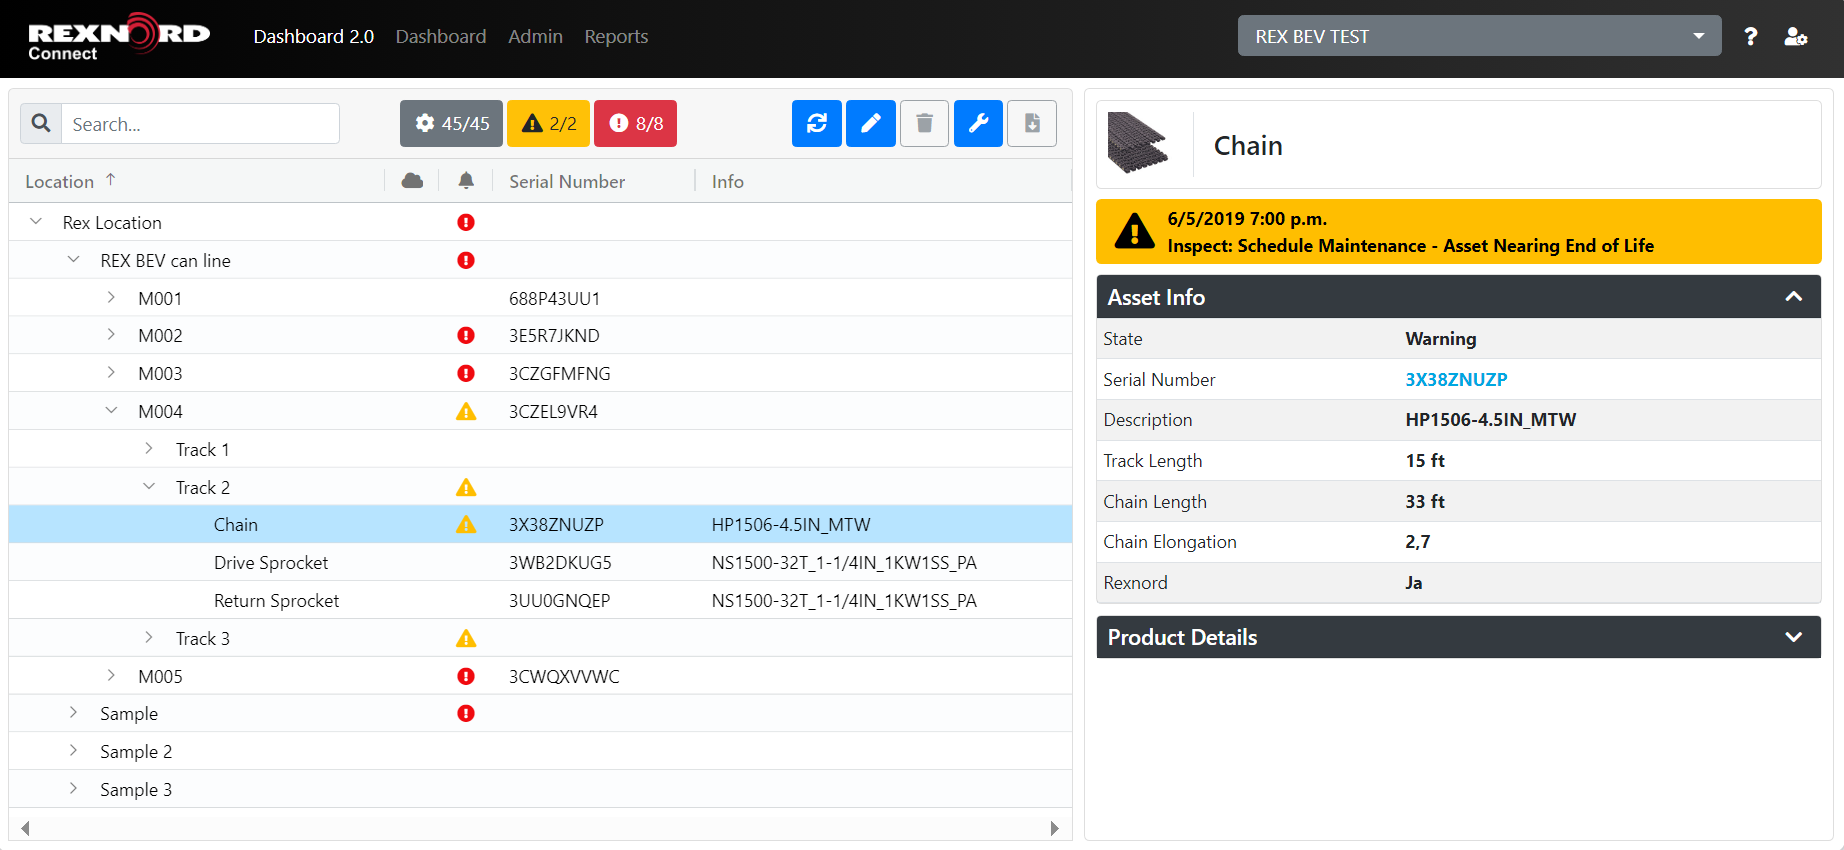Toggle the yellow 2/2 warnings filter
Screen dimensions: 1844x850
tap(548, 123)
